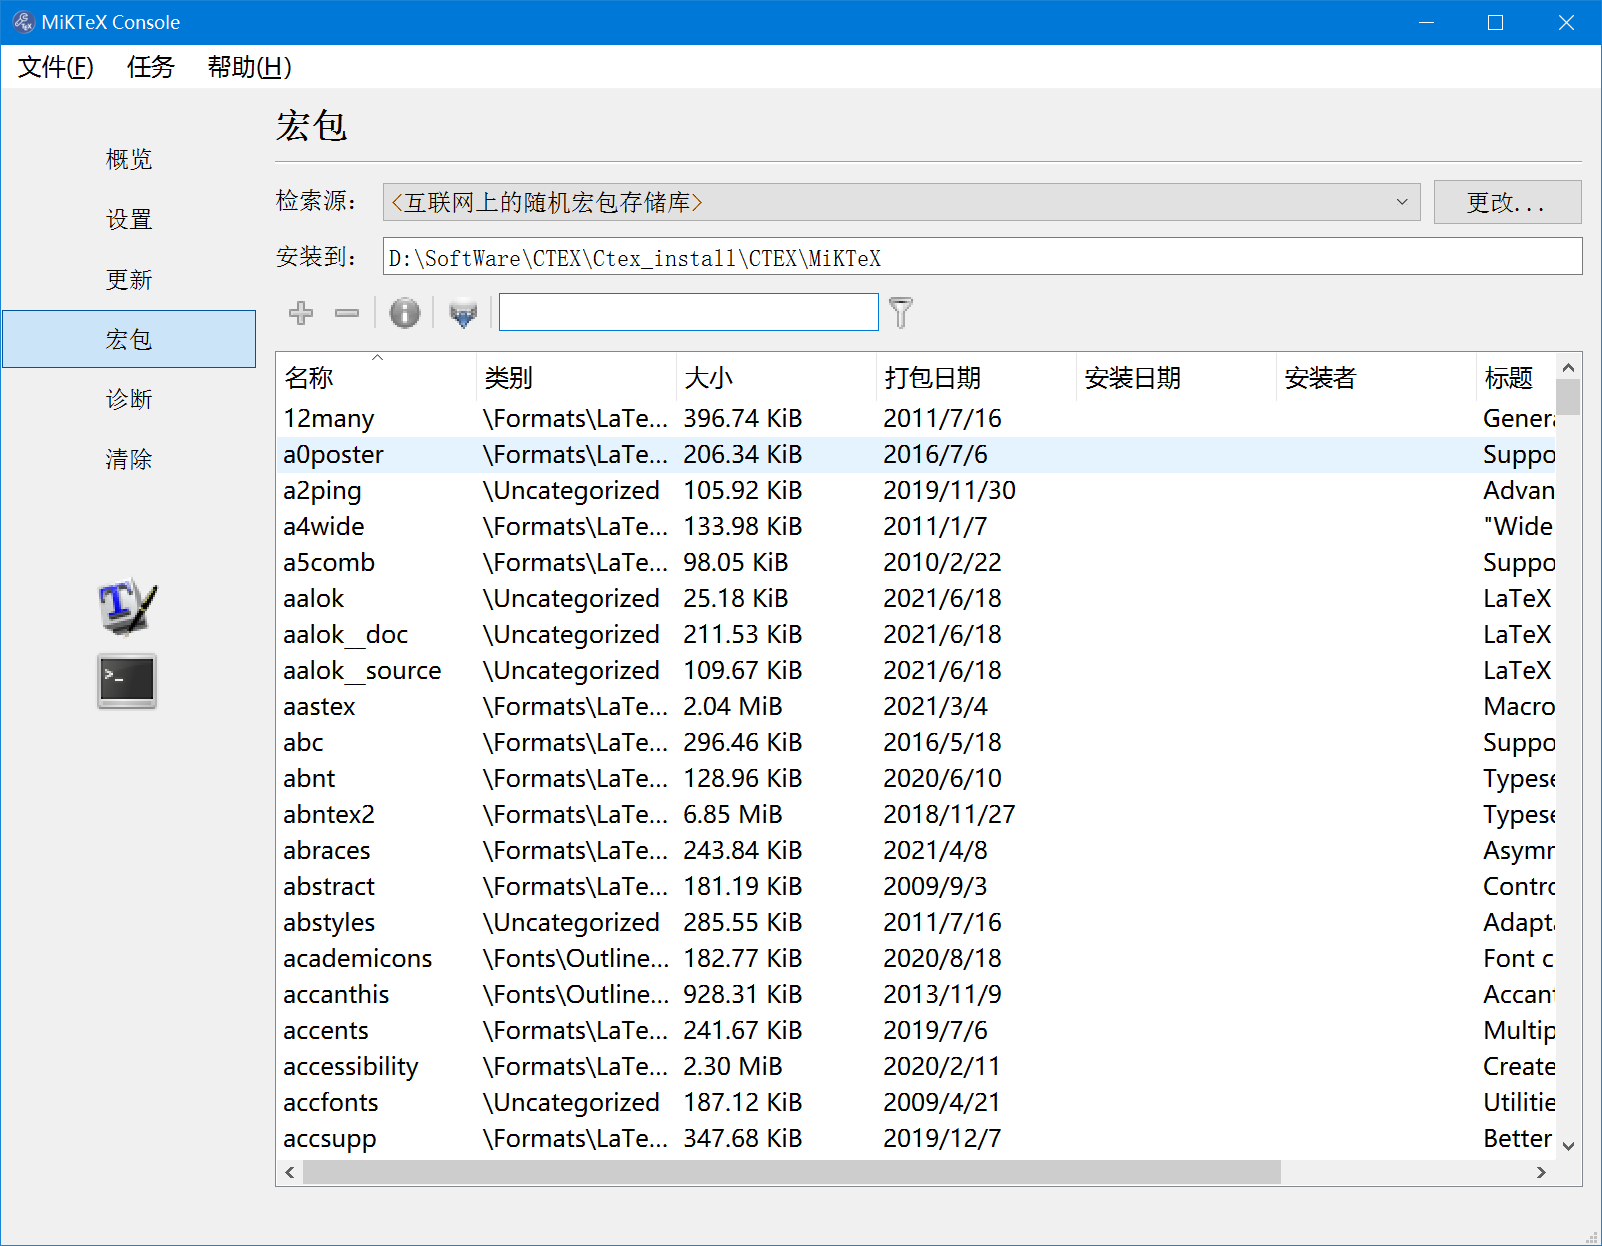
Task: Select the a4wide package row
Action: point(916,526)
